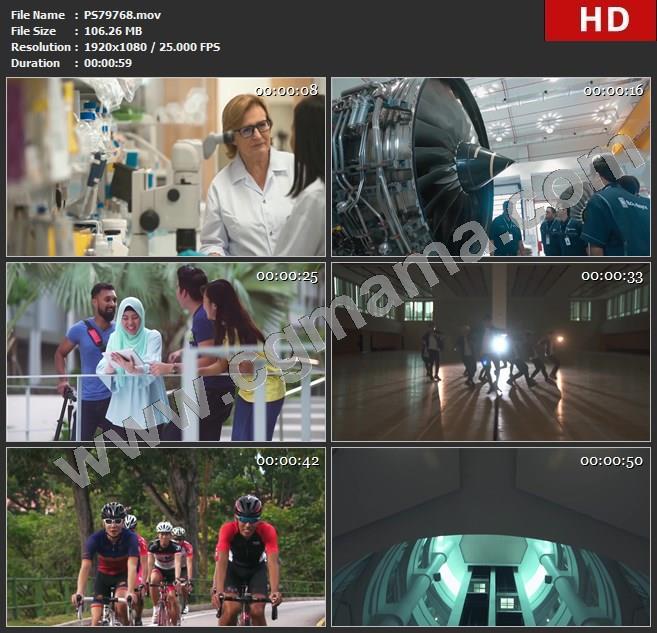Screen dimensions: 657x633
Task: Select the jet engine thumbnail
Action: click(491, 167)
